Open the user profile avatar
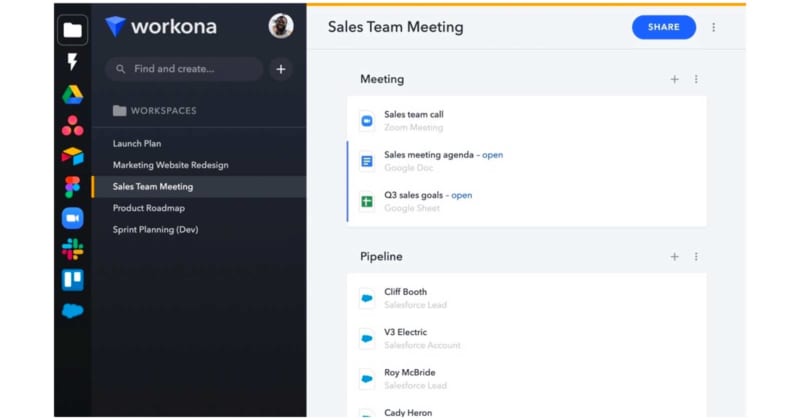This screenshot has width=800, height=420. 281,26
